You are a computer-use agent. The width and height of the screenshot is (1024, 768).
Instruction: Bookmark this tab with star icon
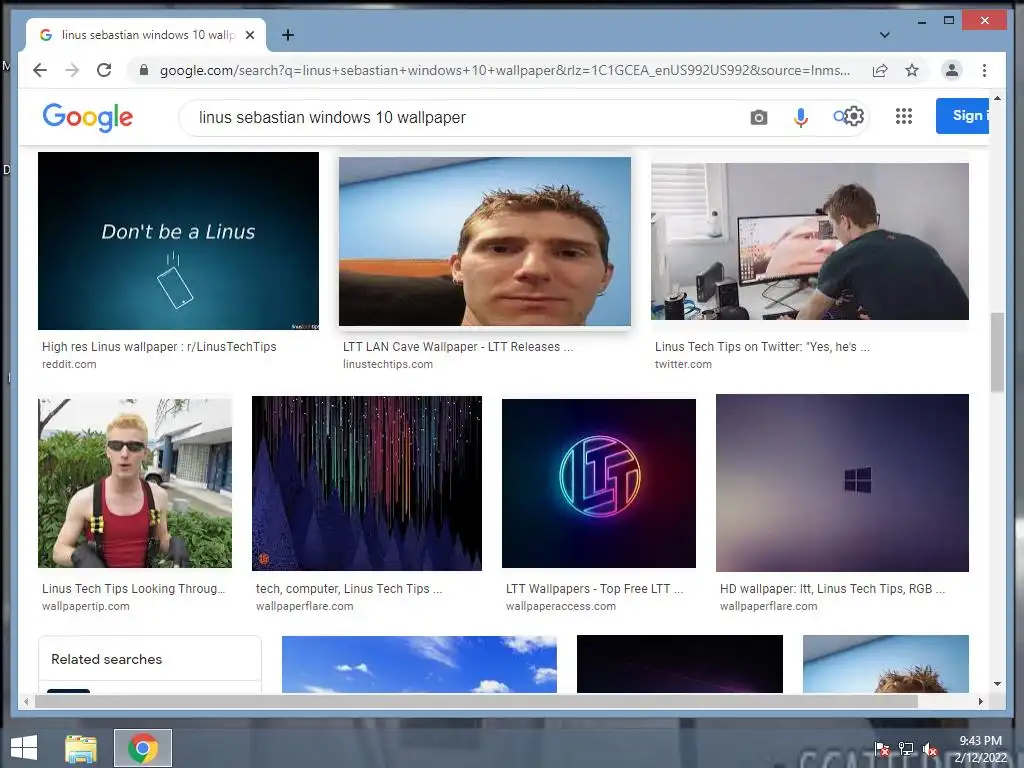tap(912, 70)
